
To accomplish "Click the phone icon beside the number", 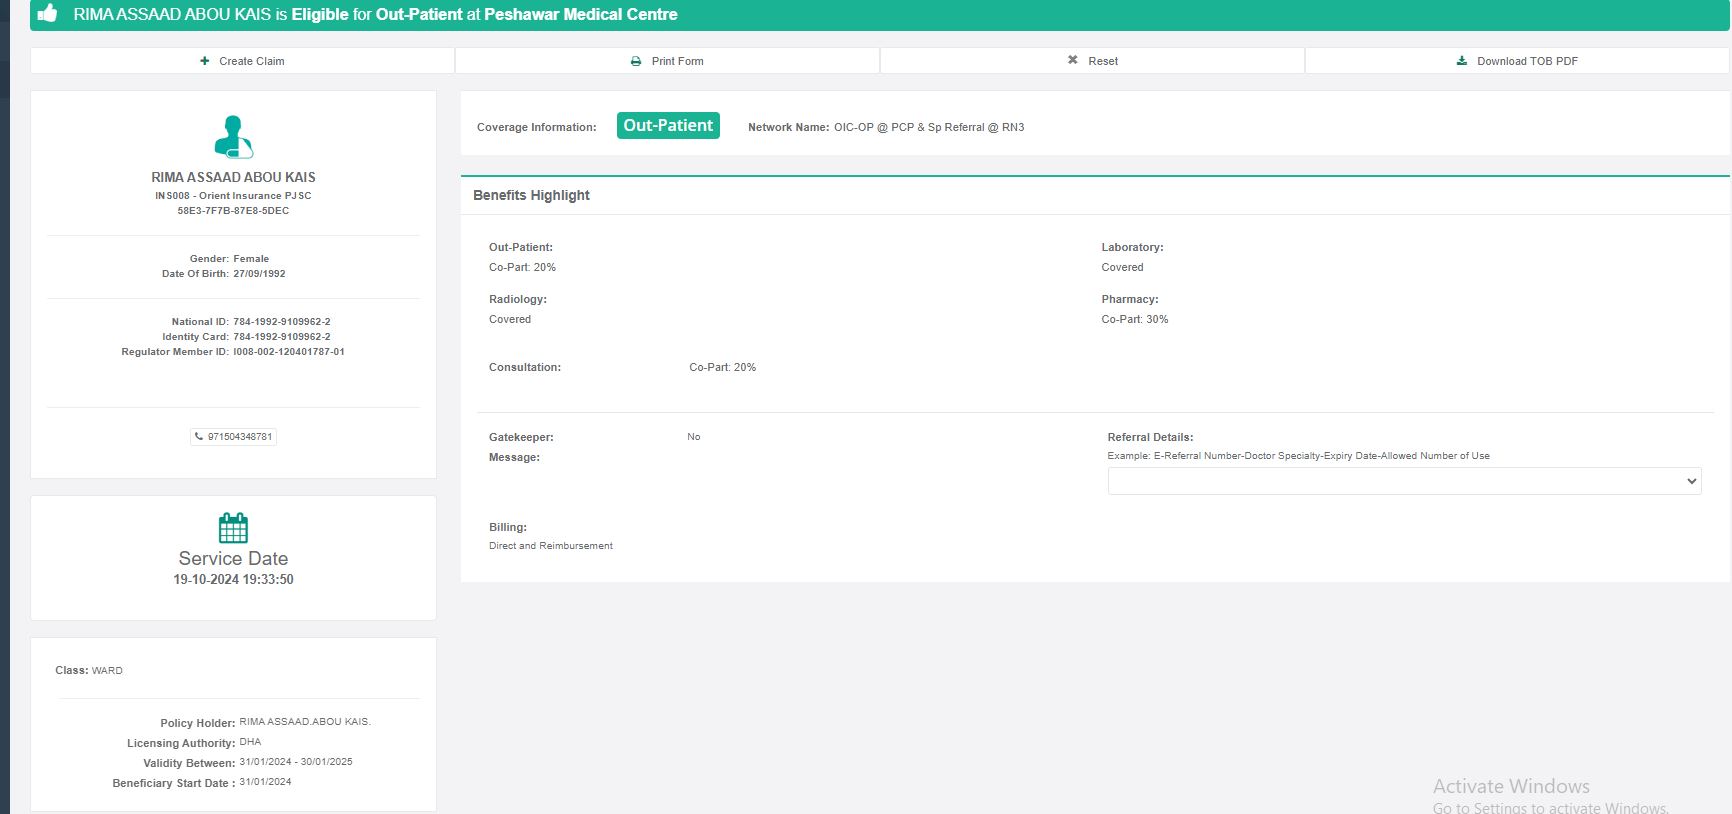I will (x=199, y=437).
